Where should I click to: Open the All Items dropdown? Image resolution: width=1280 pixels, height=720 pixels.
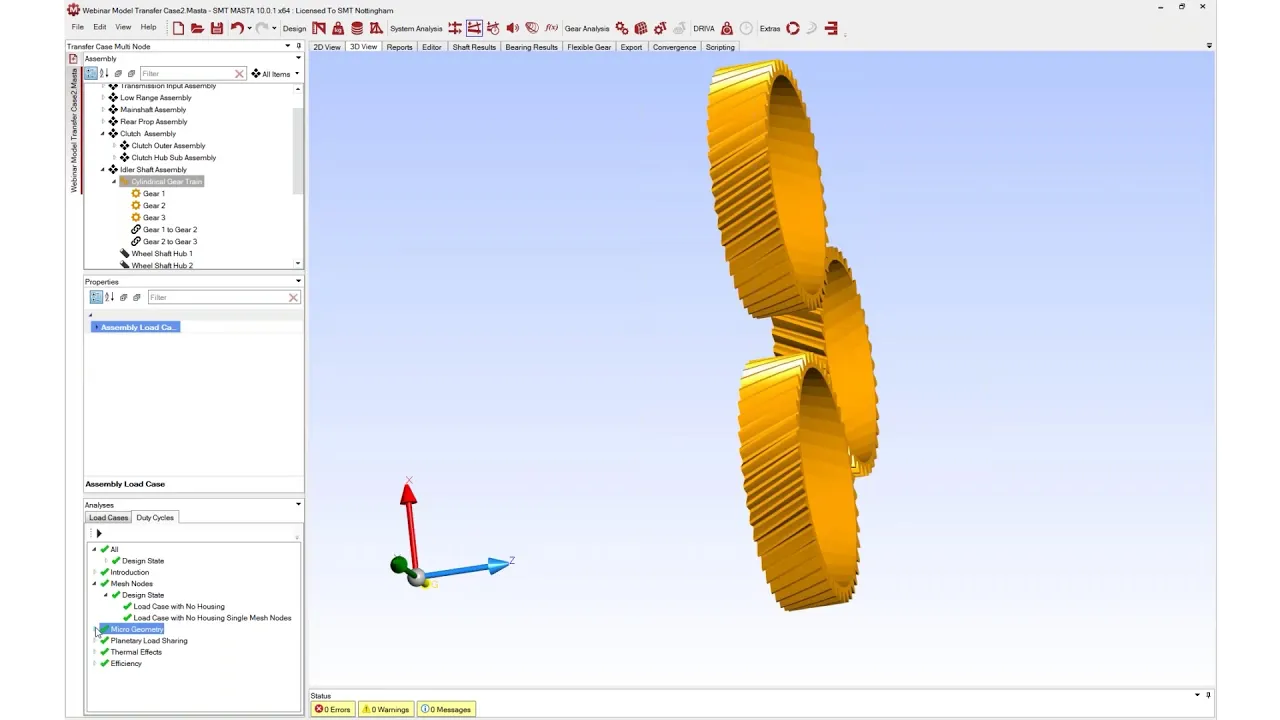pyautogui.click(x=275, y=74)
